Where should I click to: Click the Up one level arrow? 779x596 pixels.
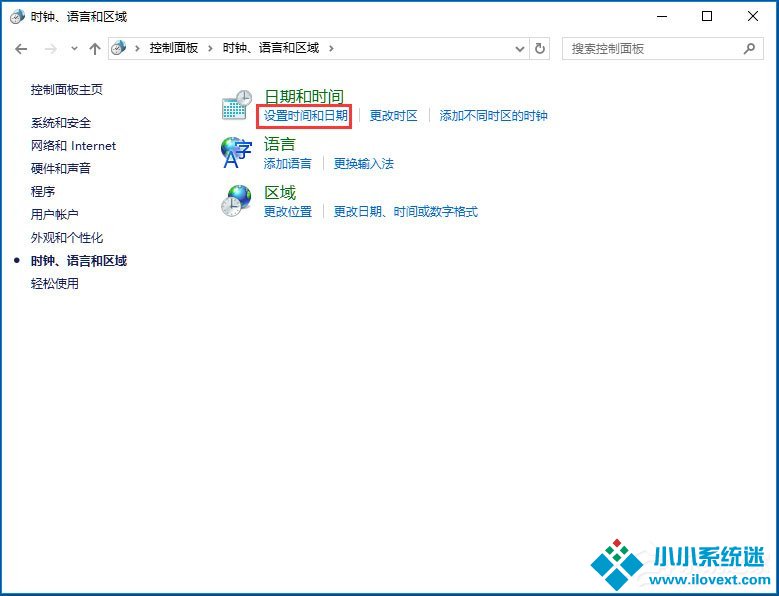click(x=94, y=49)
